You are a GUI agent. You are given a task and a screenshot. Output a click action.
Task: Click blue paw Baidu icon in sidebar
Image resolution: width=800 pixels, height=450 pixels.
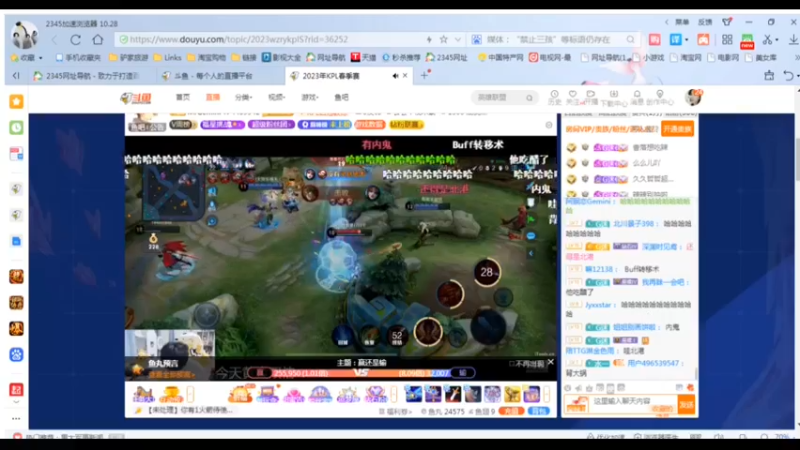[x=16, y=355]
